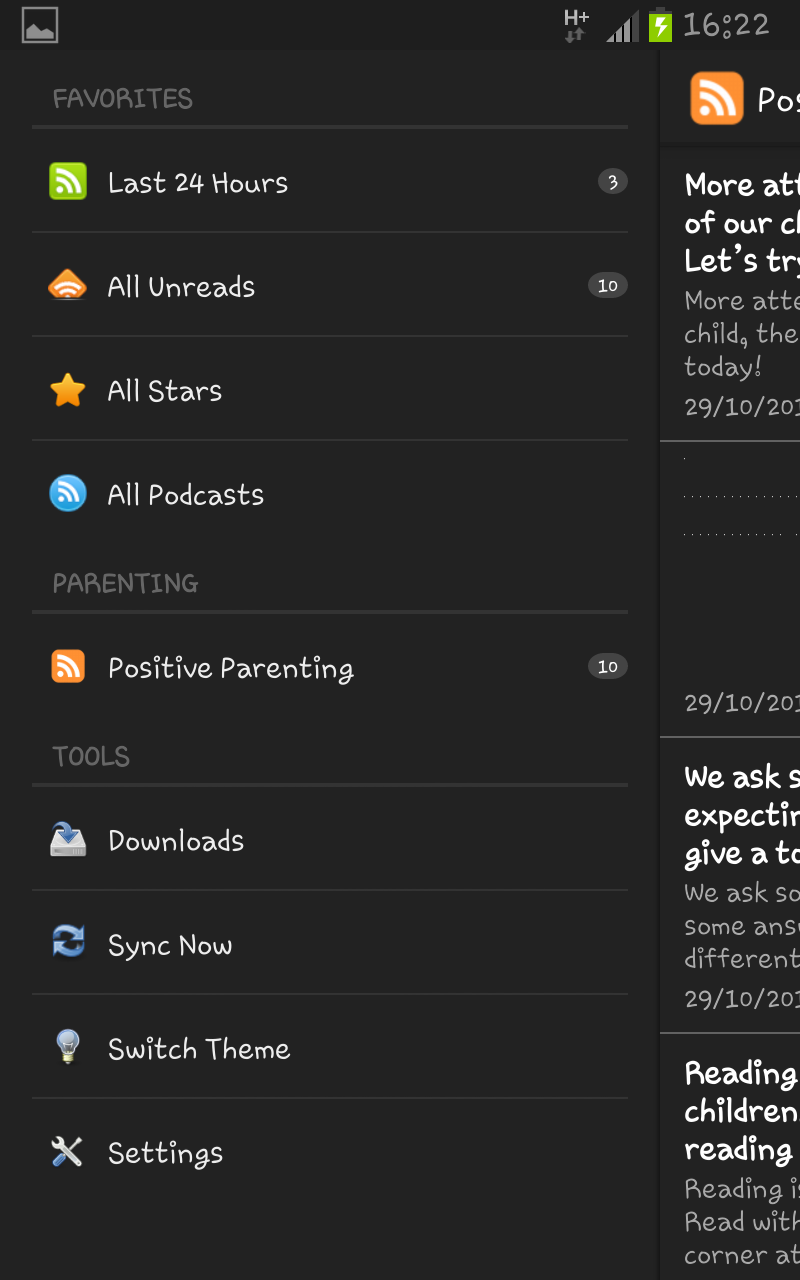Viewport: 800px width, 1280px height.
Task: Tap the blue All Podcasts icon
Action: [68, 494]
